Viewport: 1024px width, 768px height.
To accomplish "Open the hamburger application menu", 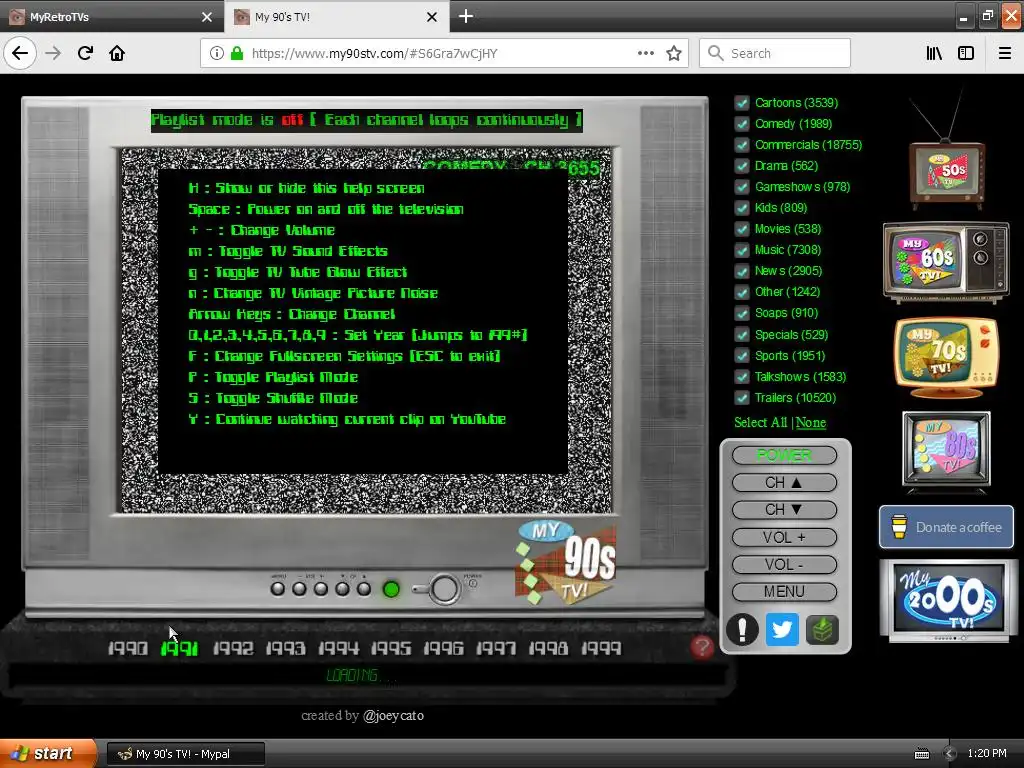I will coord(1005,53).
